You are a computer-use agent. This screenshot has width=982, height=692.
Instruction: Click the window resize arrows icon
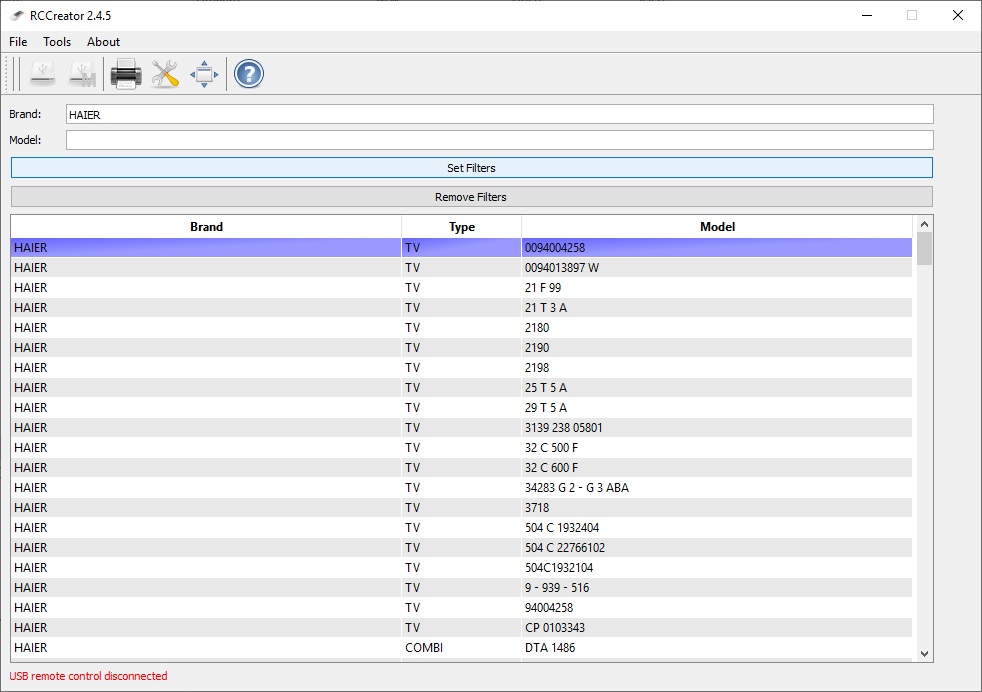point(204,73)
